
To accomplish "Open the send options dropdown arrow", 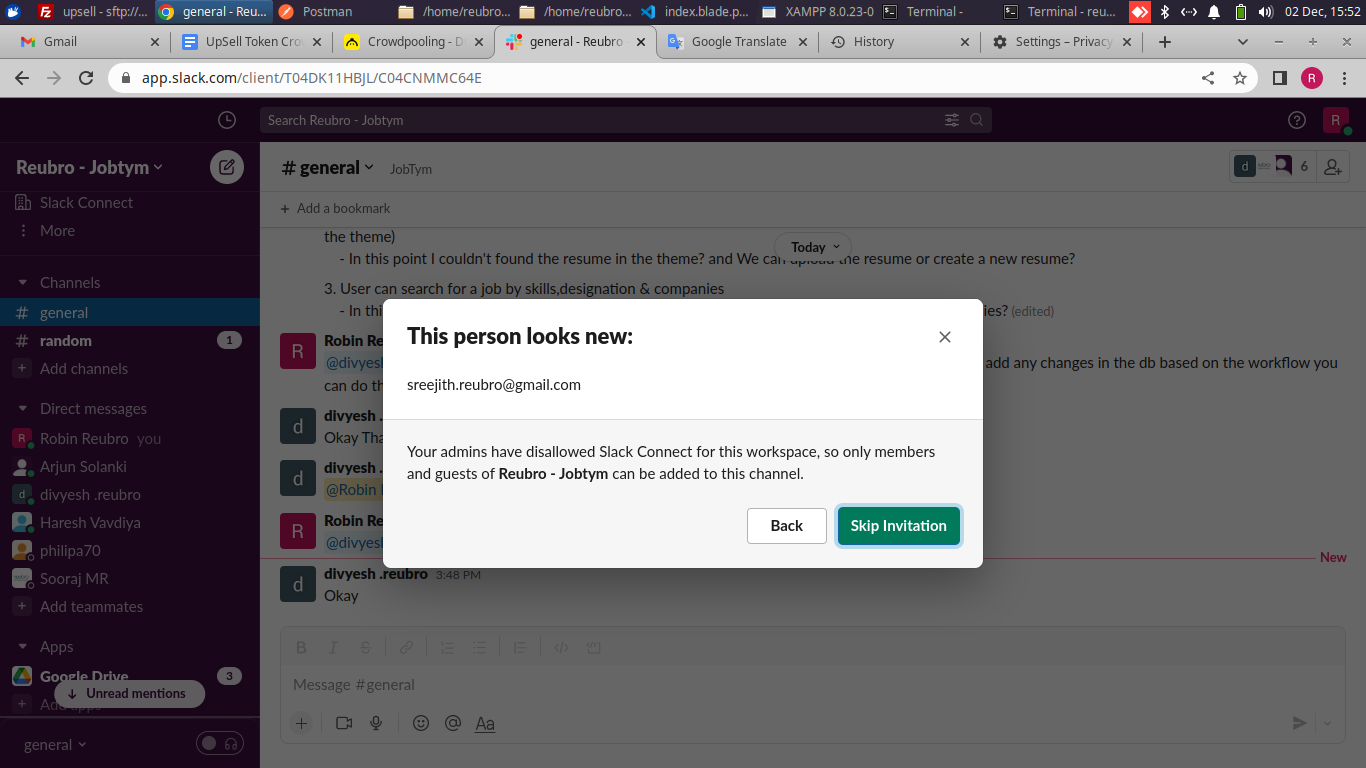I will click(x=1327, y=723).
